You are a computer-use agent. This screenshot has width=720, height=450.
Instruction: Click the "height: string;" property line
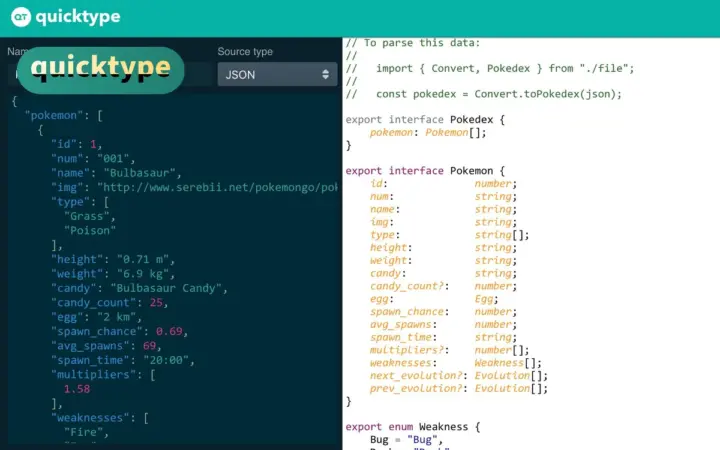point(444,248)
